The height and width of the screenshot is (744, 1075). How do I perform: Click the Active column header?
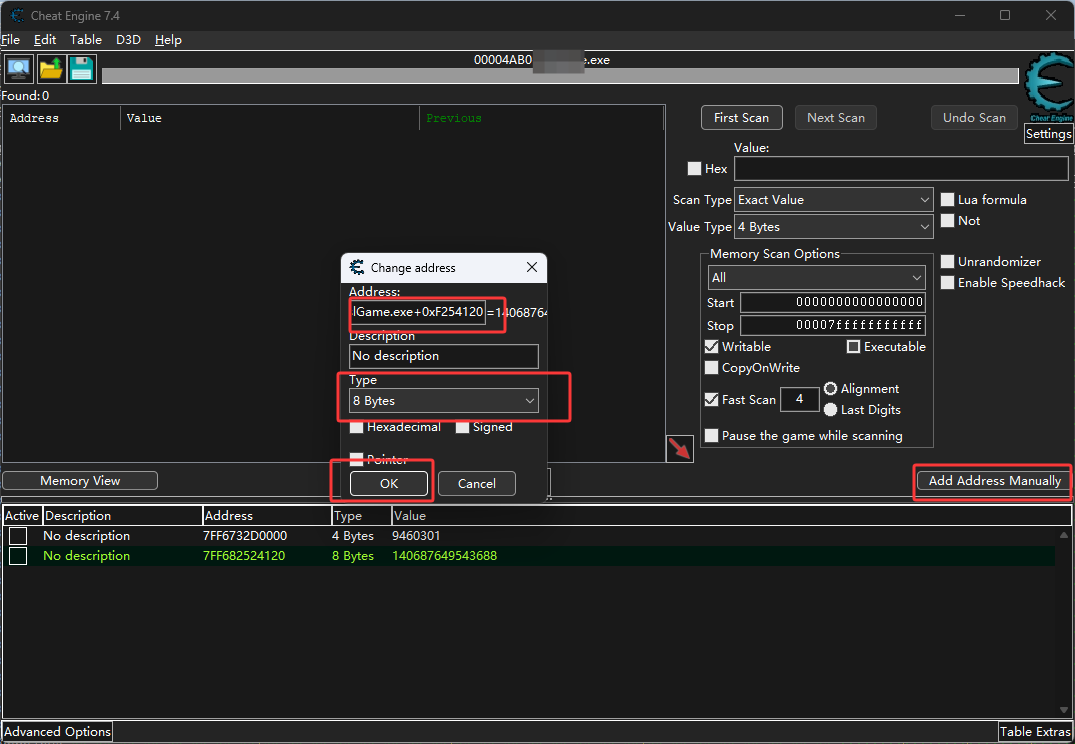22,516
